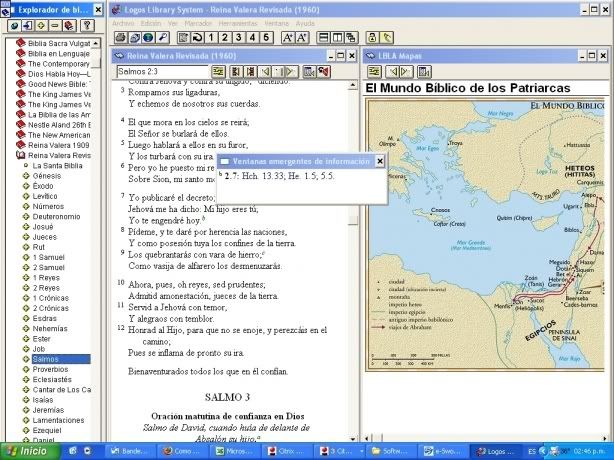Click workspace button 3
Viewport: 614px width, 460px height.
[x=238, y=38]
